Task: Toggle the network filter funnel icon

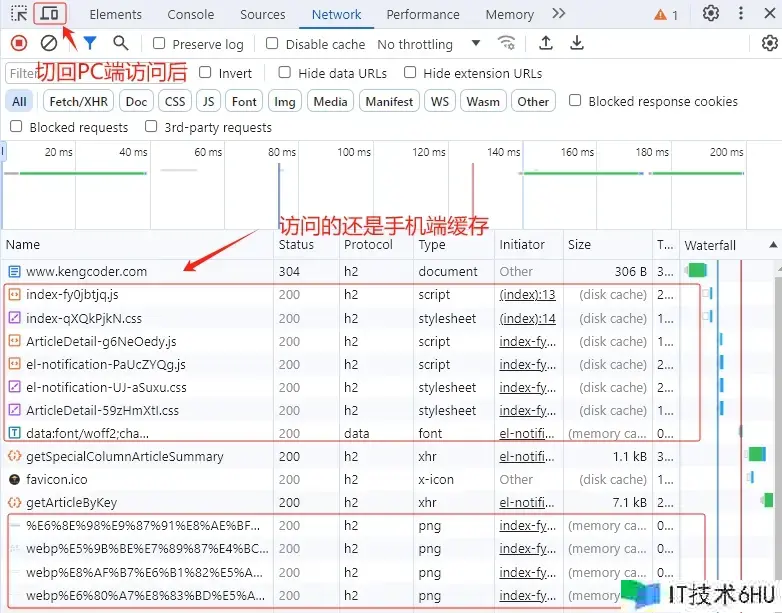Action: point(90,43)
